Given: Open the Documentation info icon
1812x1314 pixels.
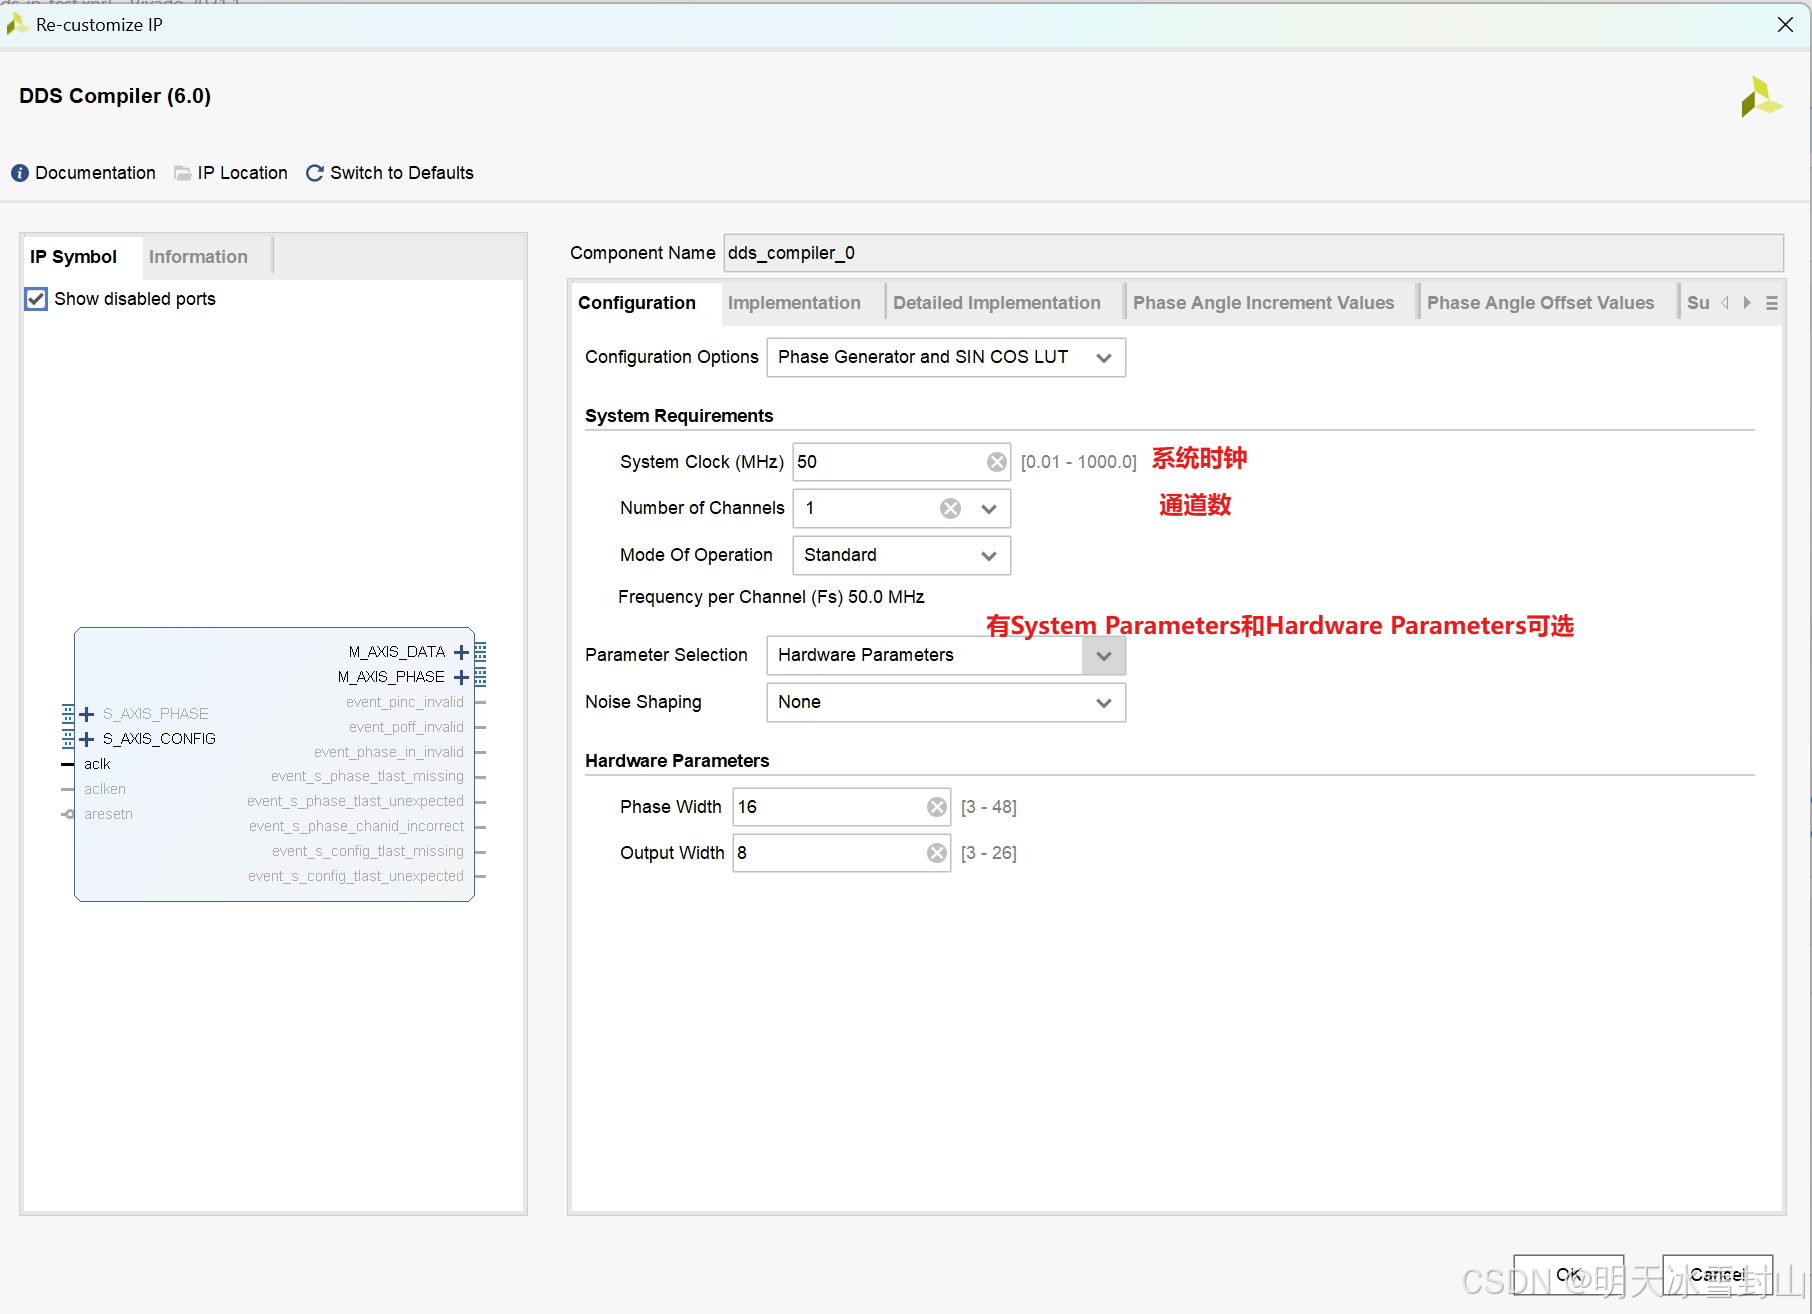Looking at the screenshot, I should pyautogui.click(x=20, y=173).
